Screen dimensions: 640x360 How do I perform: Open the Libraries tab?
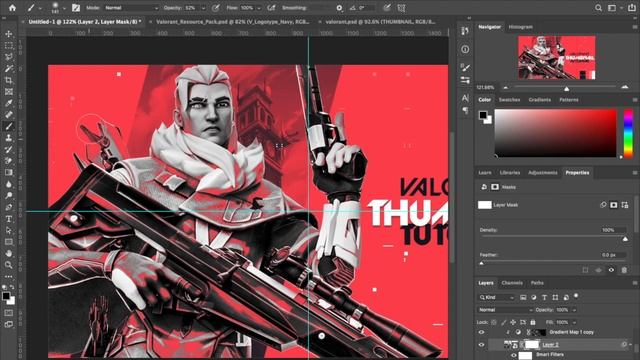pos(510,173)
